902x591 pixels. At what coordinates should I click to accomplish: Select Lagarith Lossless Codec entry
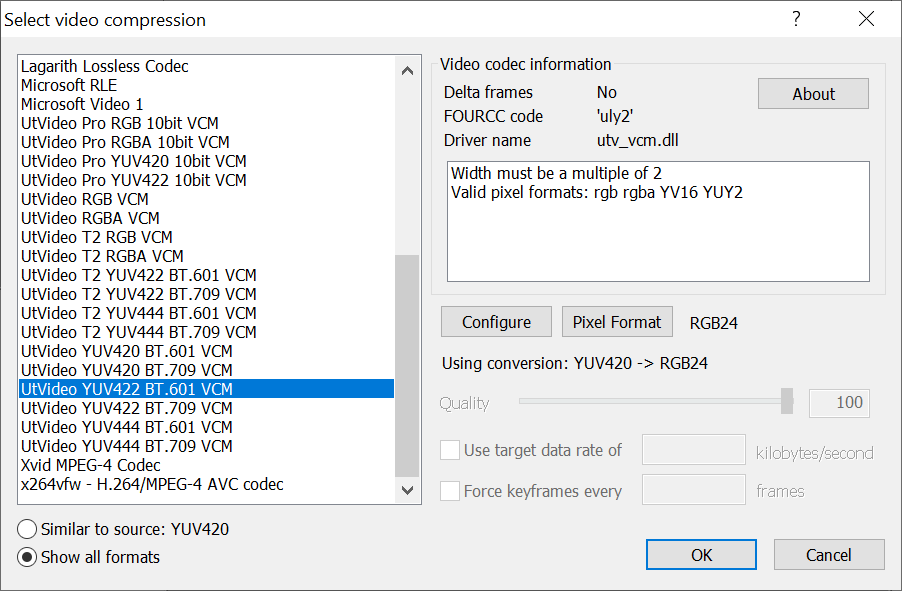click(105, 66)
